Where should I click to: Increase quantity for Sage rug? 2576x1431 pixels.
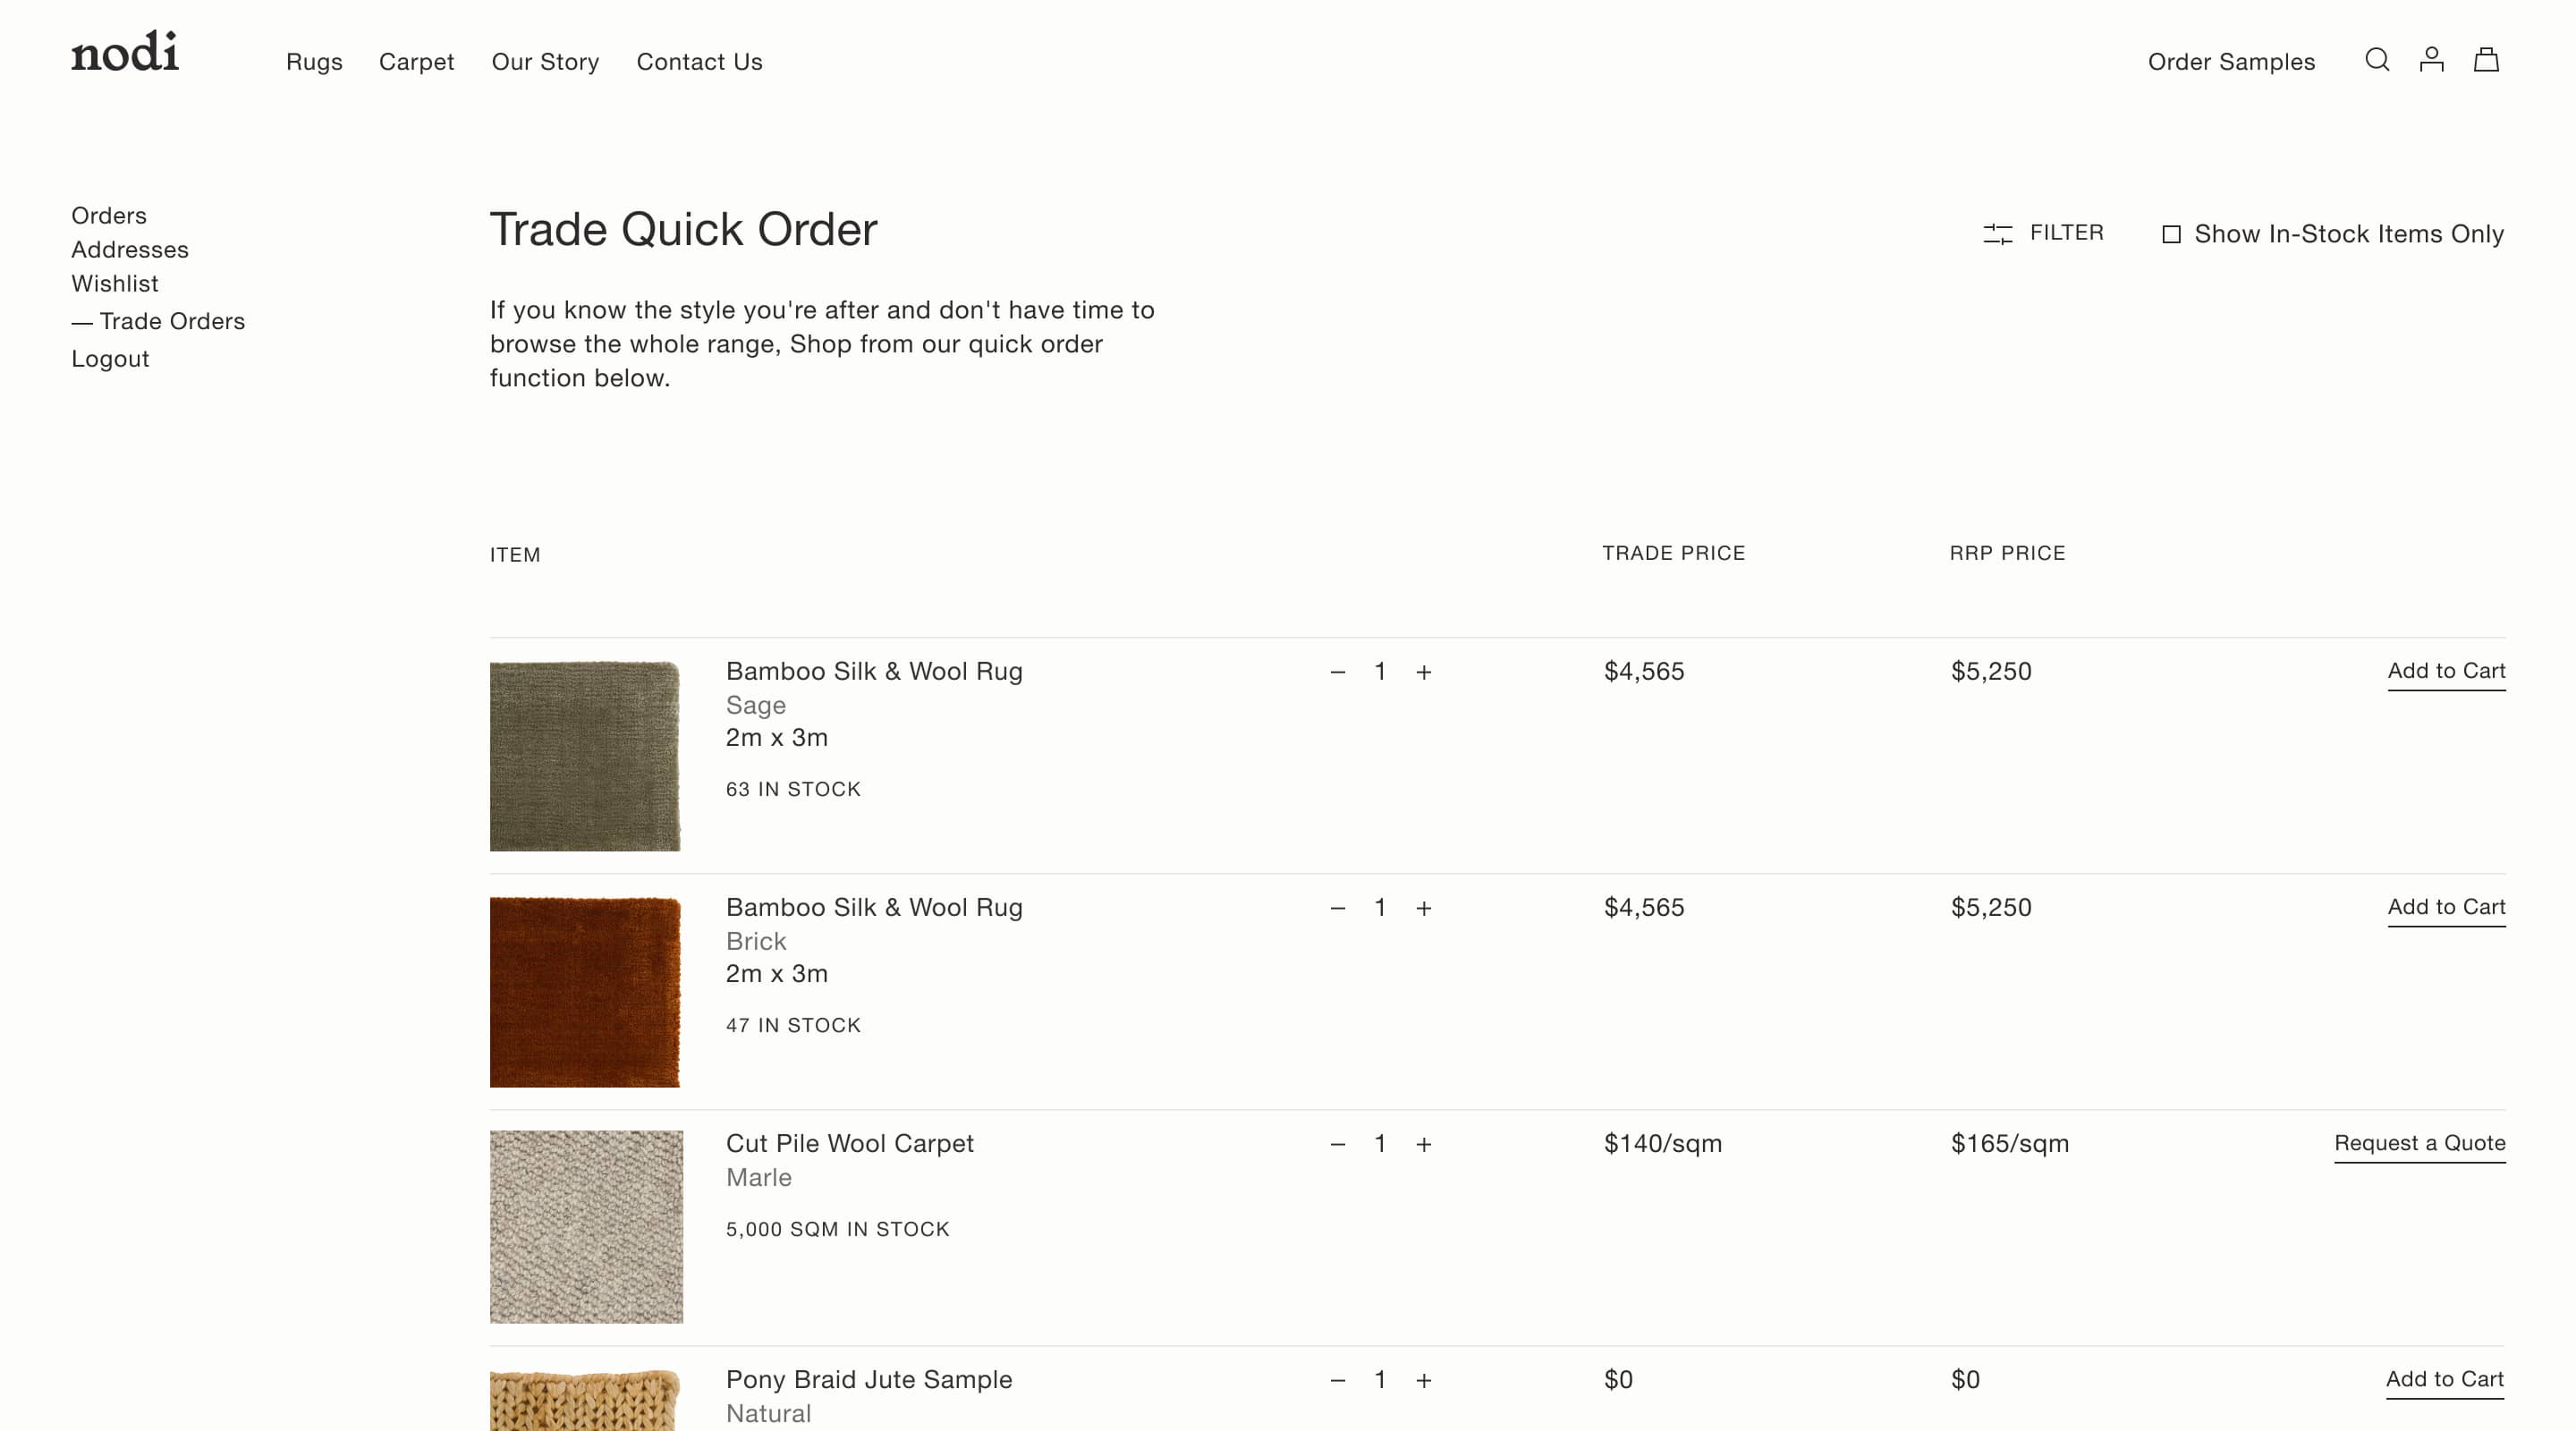pos(1423,672)
